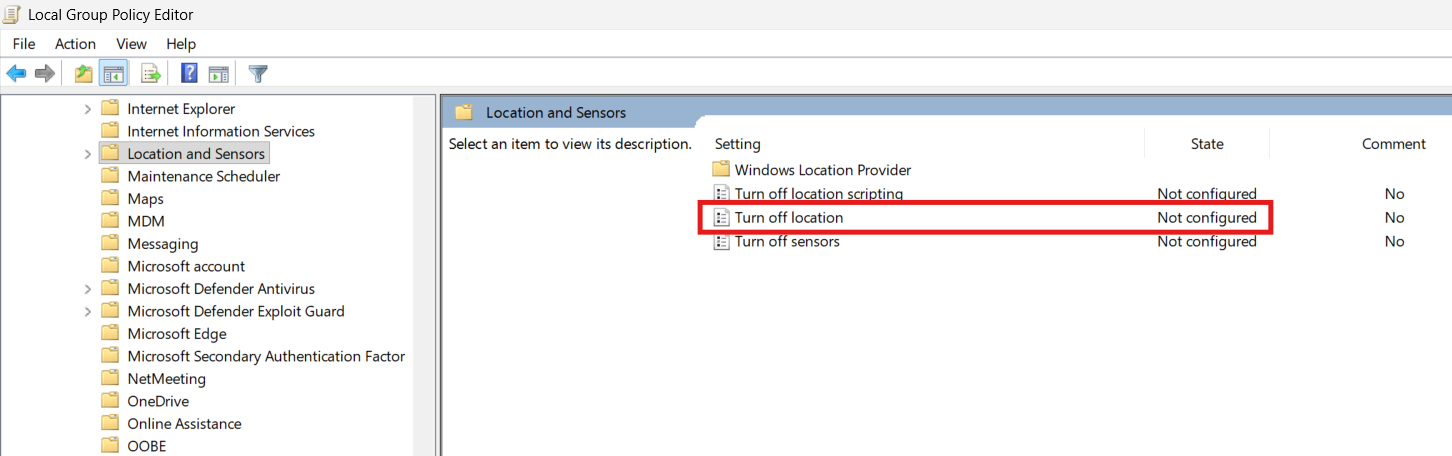This screenshot has height=456, width=1452.
Task: Sort by the State column header
Action: [1207, 144]
